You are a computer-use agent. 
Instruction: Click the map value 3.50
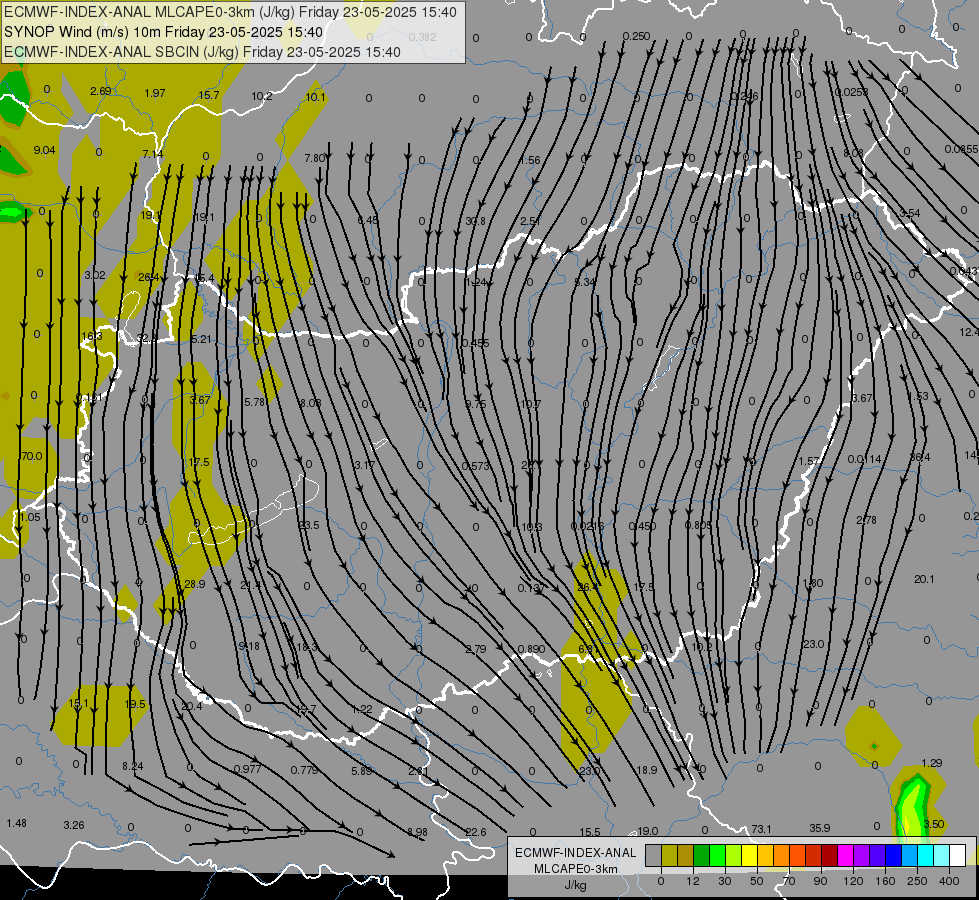click(x=934, y=824)
